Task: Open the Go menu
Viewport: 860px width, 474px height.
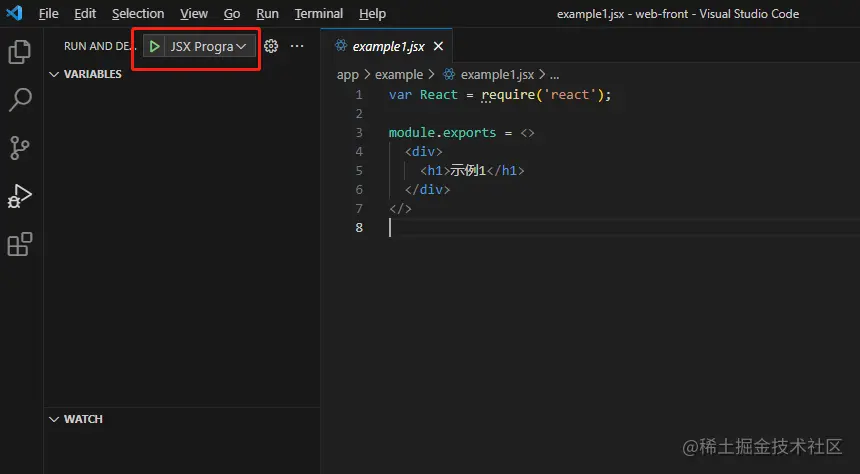Action: [x=232, y=14]
